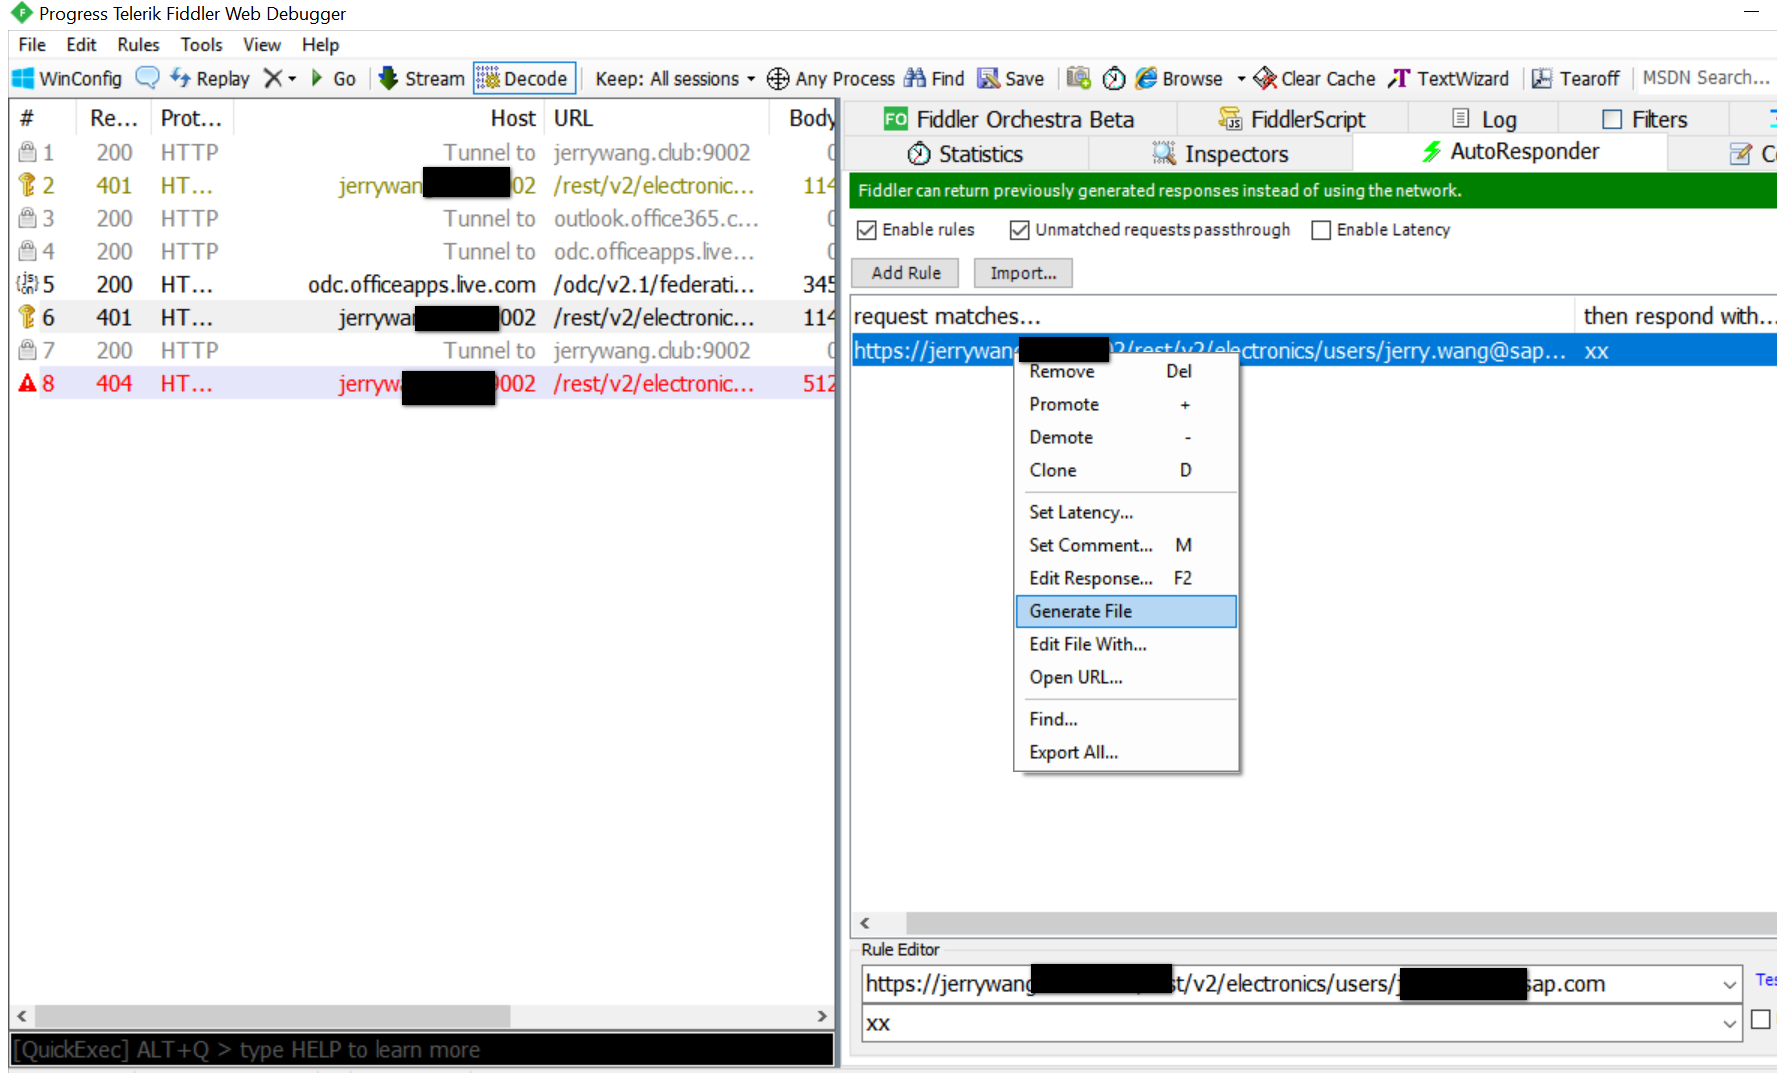The width and height of the screenshot is (1777, 1073).
Task: Open the TextWizard tool
Action: pos(1448,78)
